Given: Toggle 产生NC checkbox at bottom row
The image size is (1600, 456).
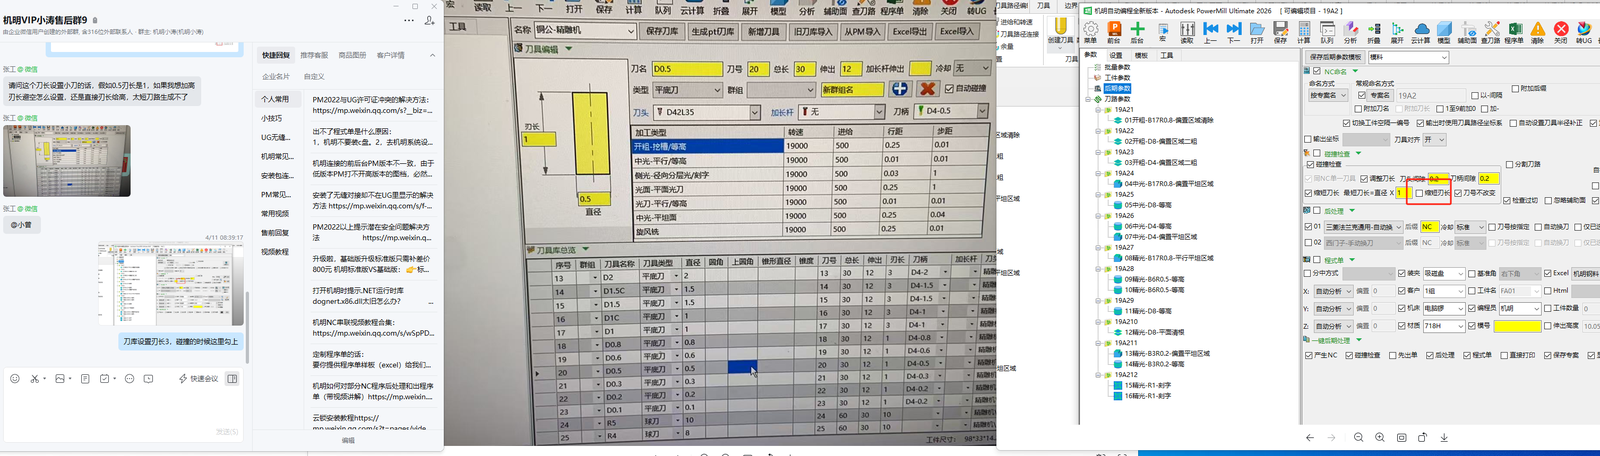Looking at the screenshot, I should click(x=1309, y=355).
